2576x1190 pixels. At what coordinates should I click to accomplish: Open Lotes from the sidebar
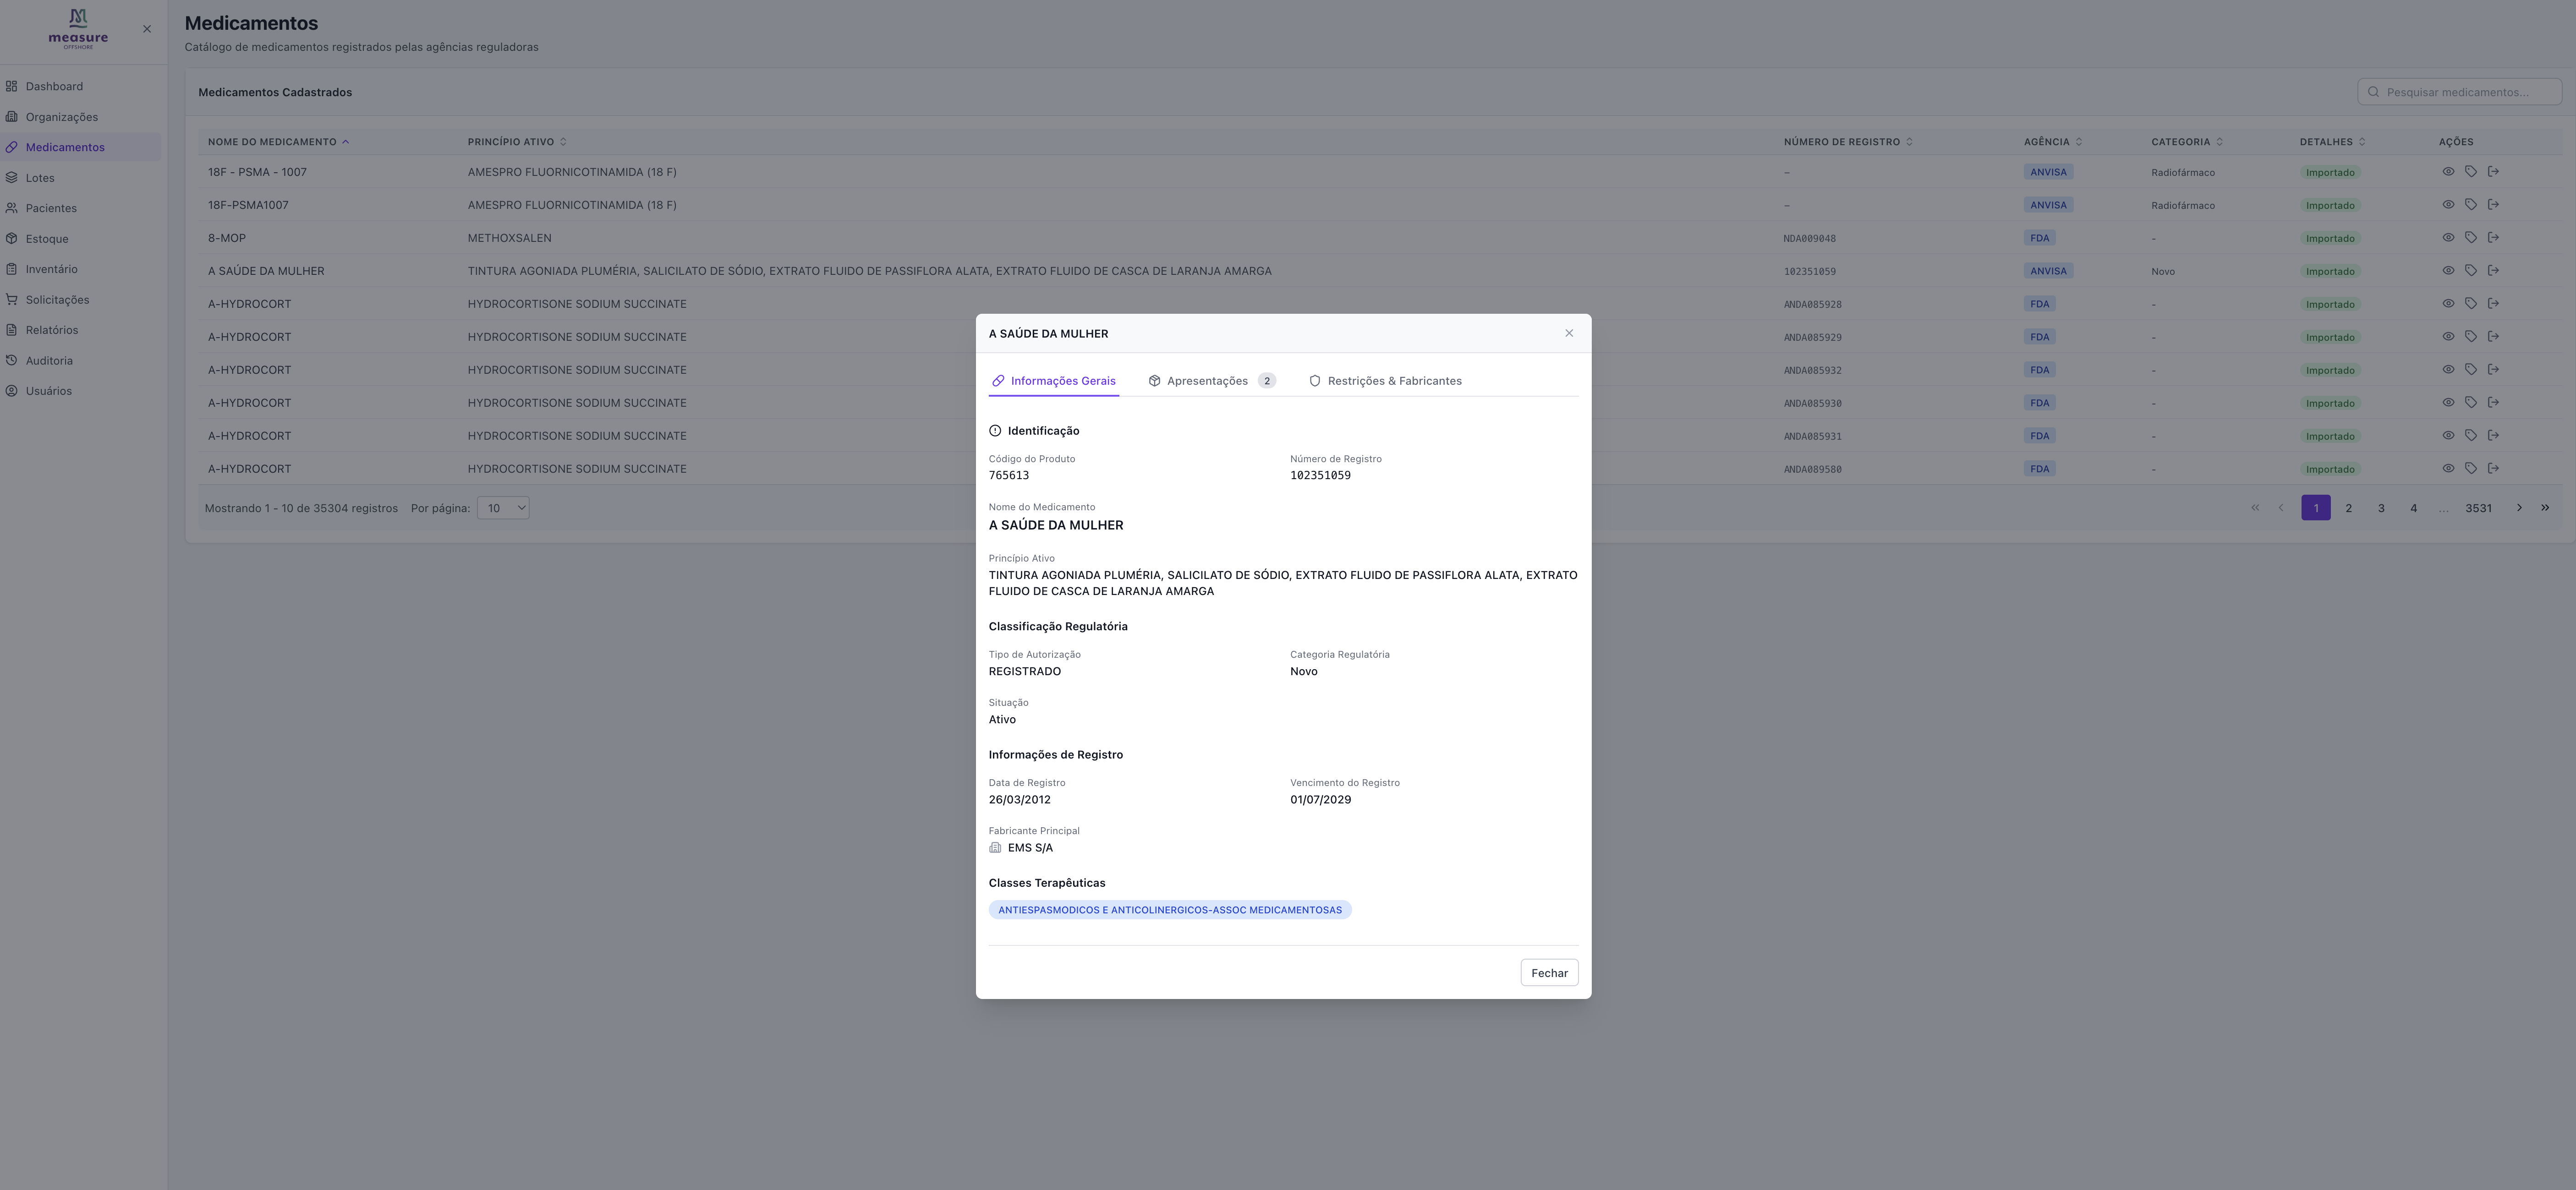click(40, 178)
